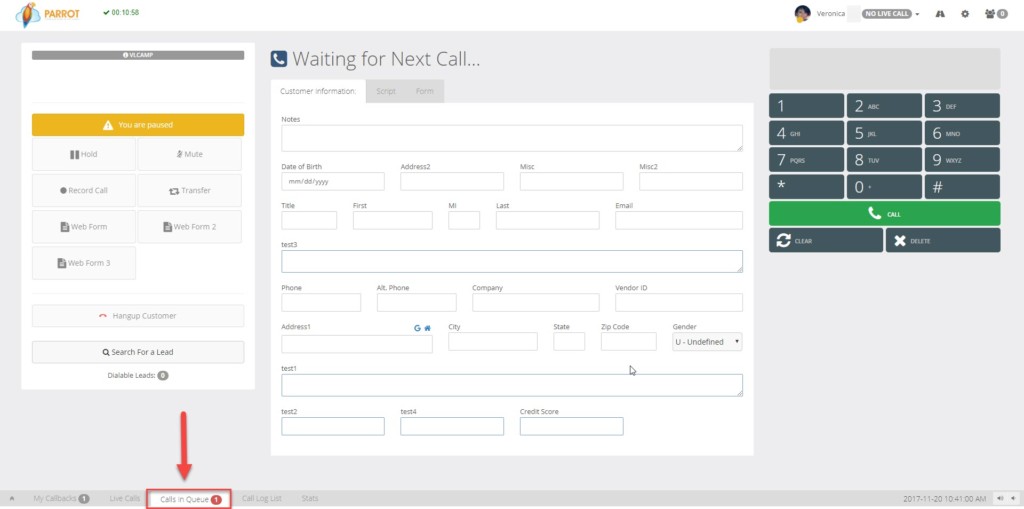
Task: Click the agents group icon with count
Action: tap(996, 14)
